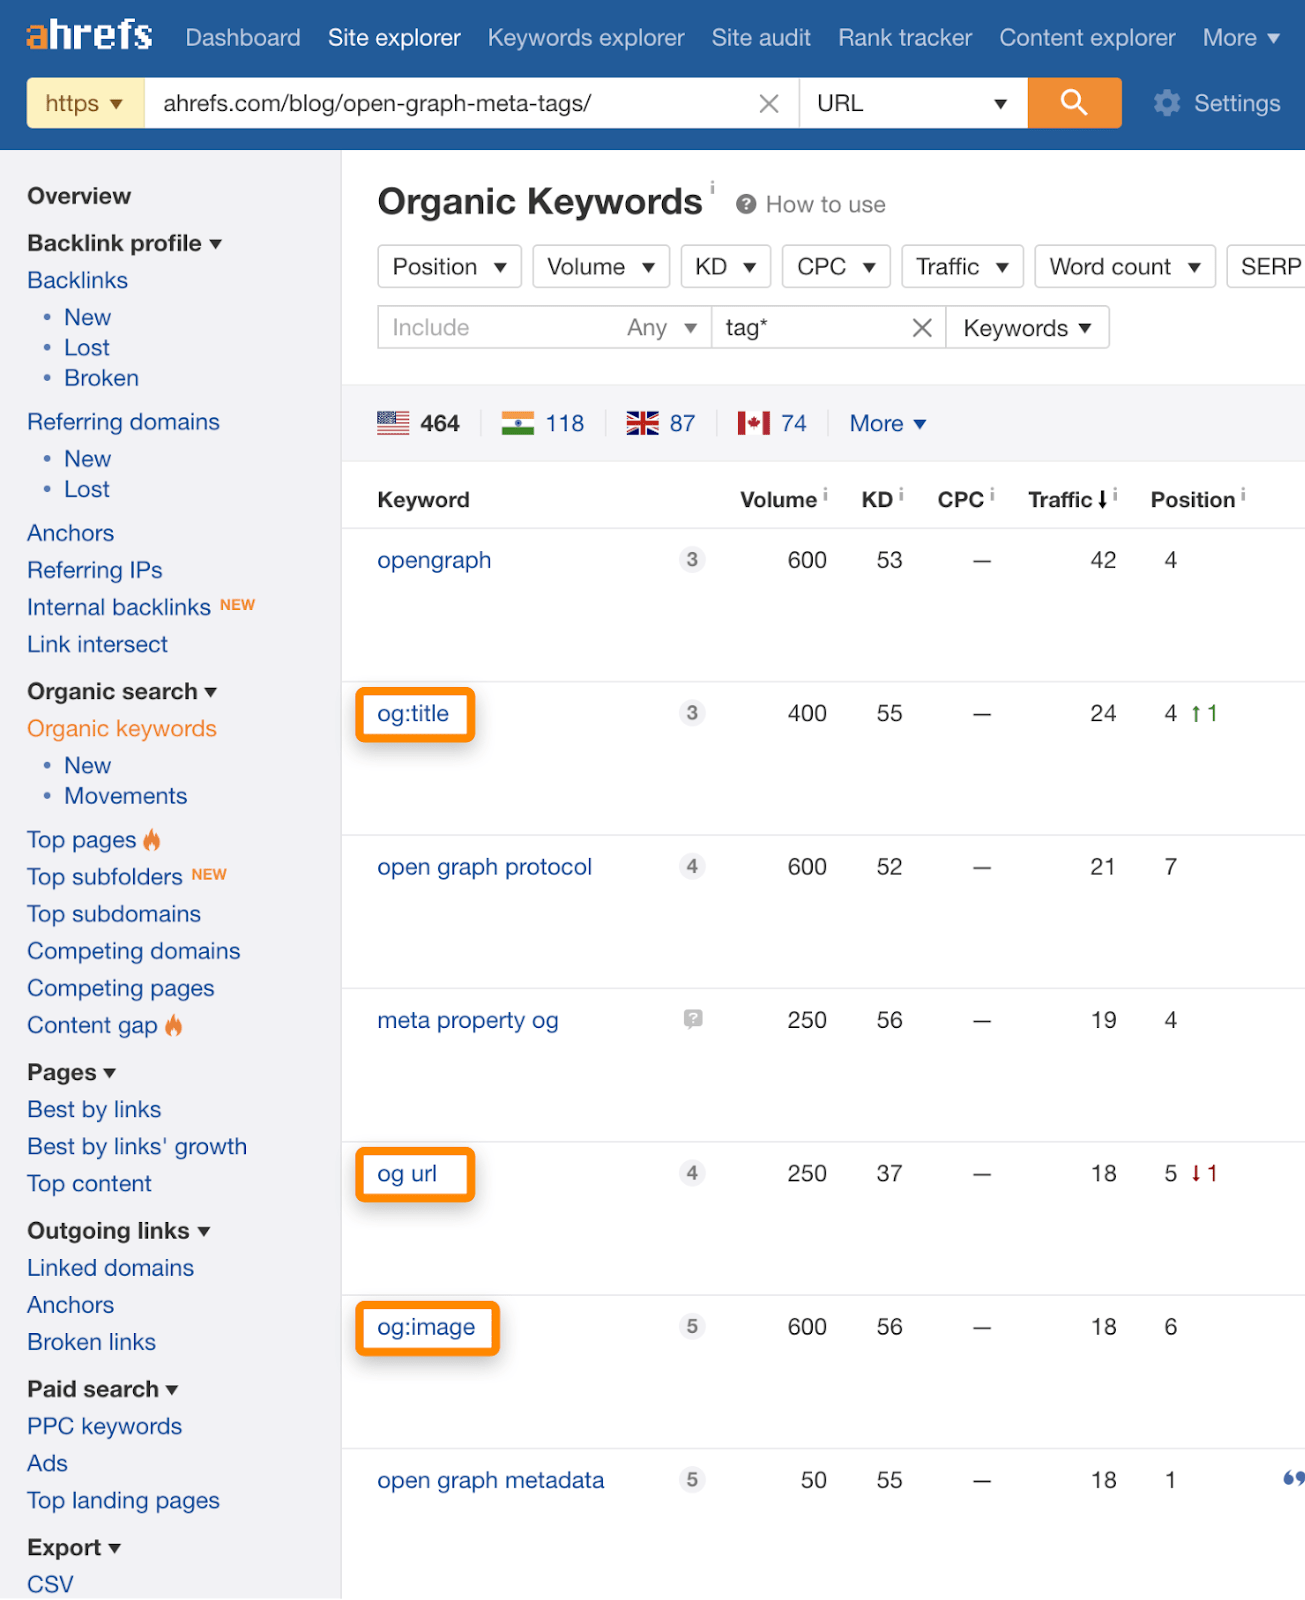Click the CPC column info icon
1305x1600 pixels.
coord(992,494)
